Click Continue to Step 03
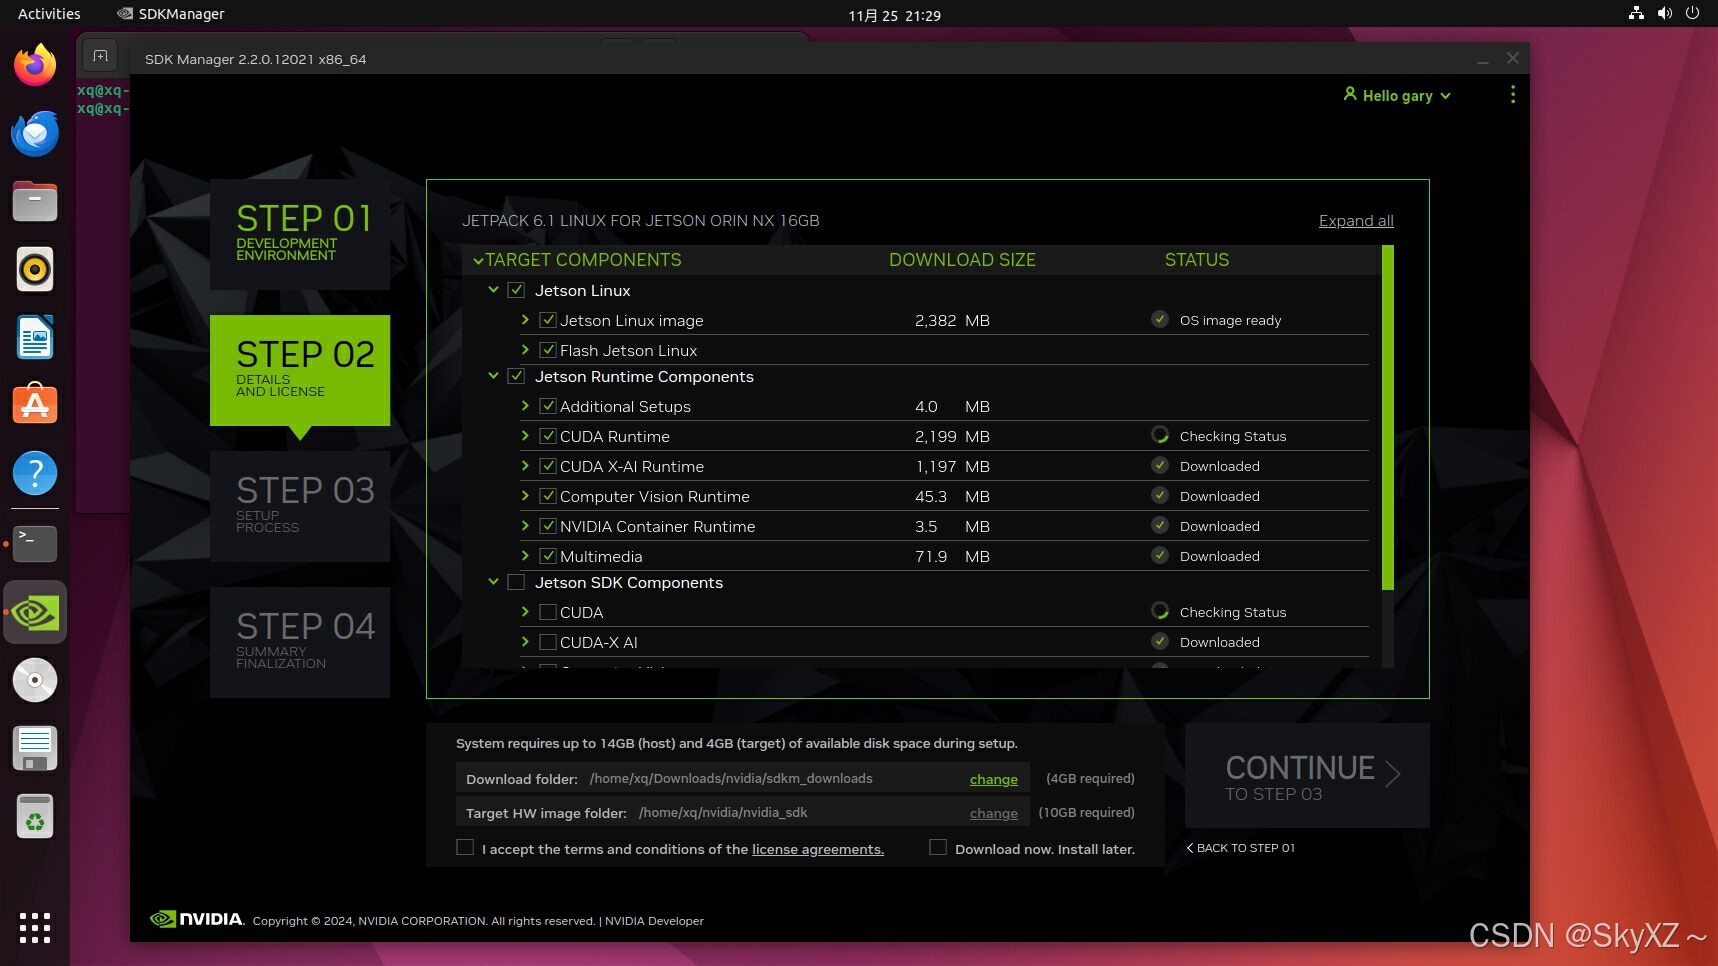 click(1307, 776)
